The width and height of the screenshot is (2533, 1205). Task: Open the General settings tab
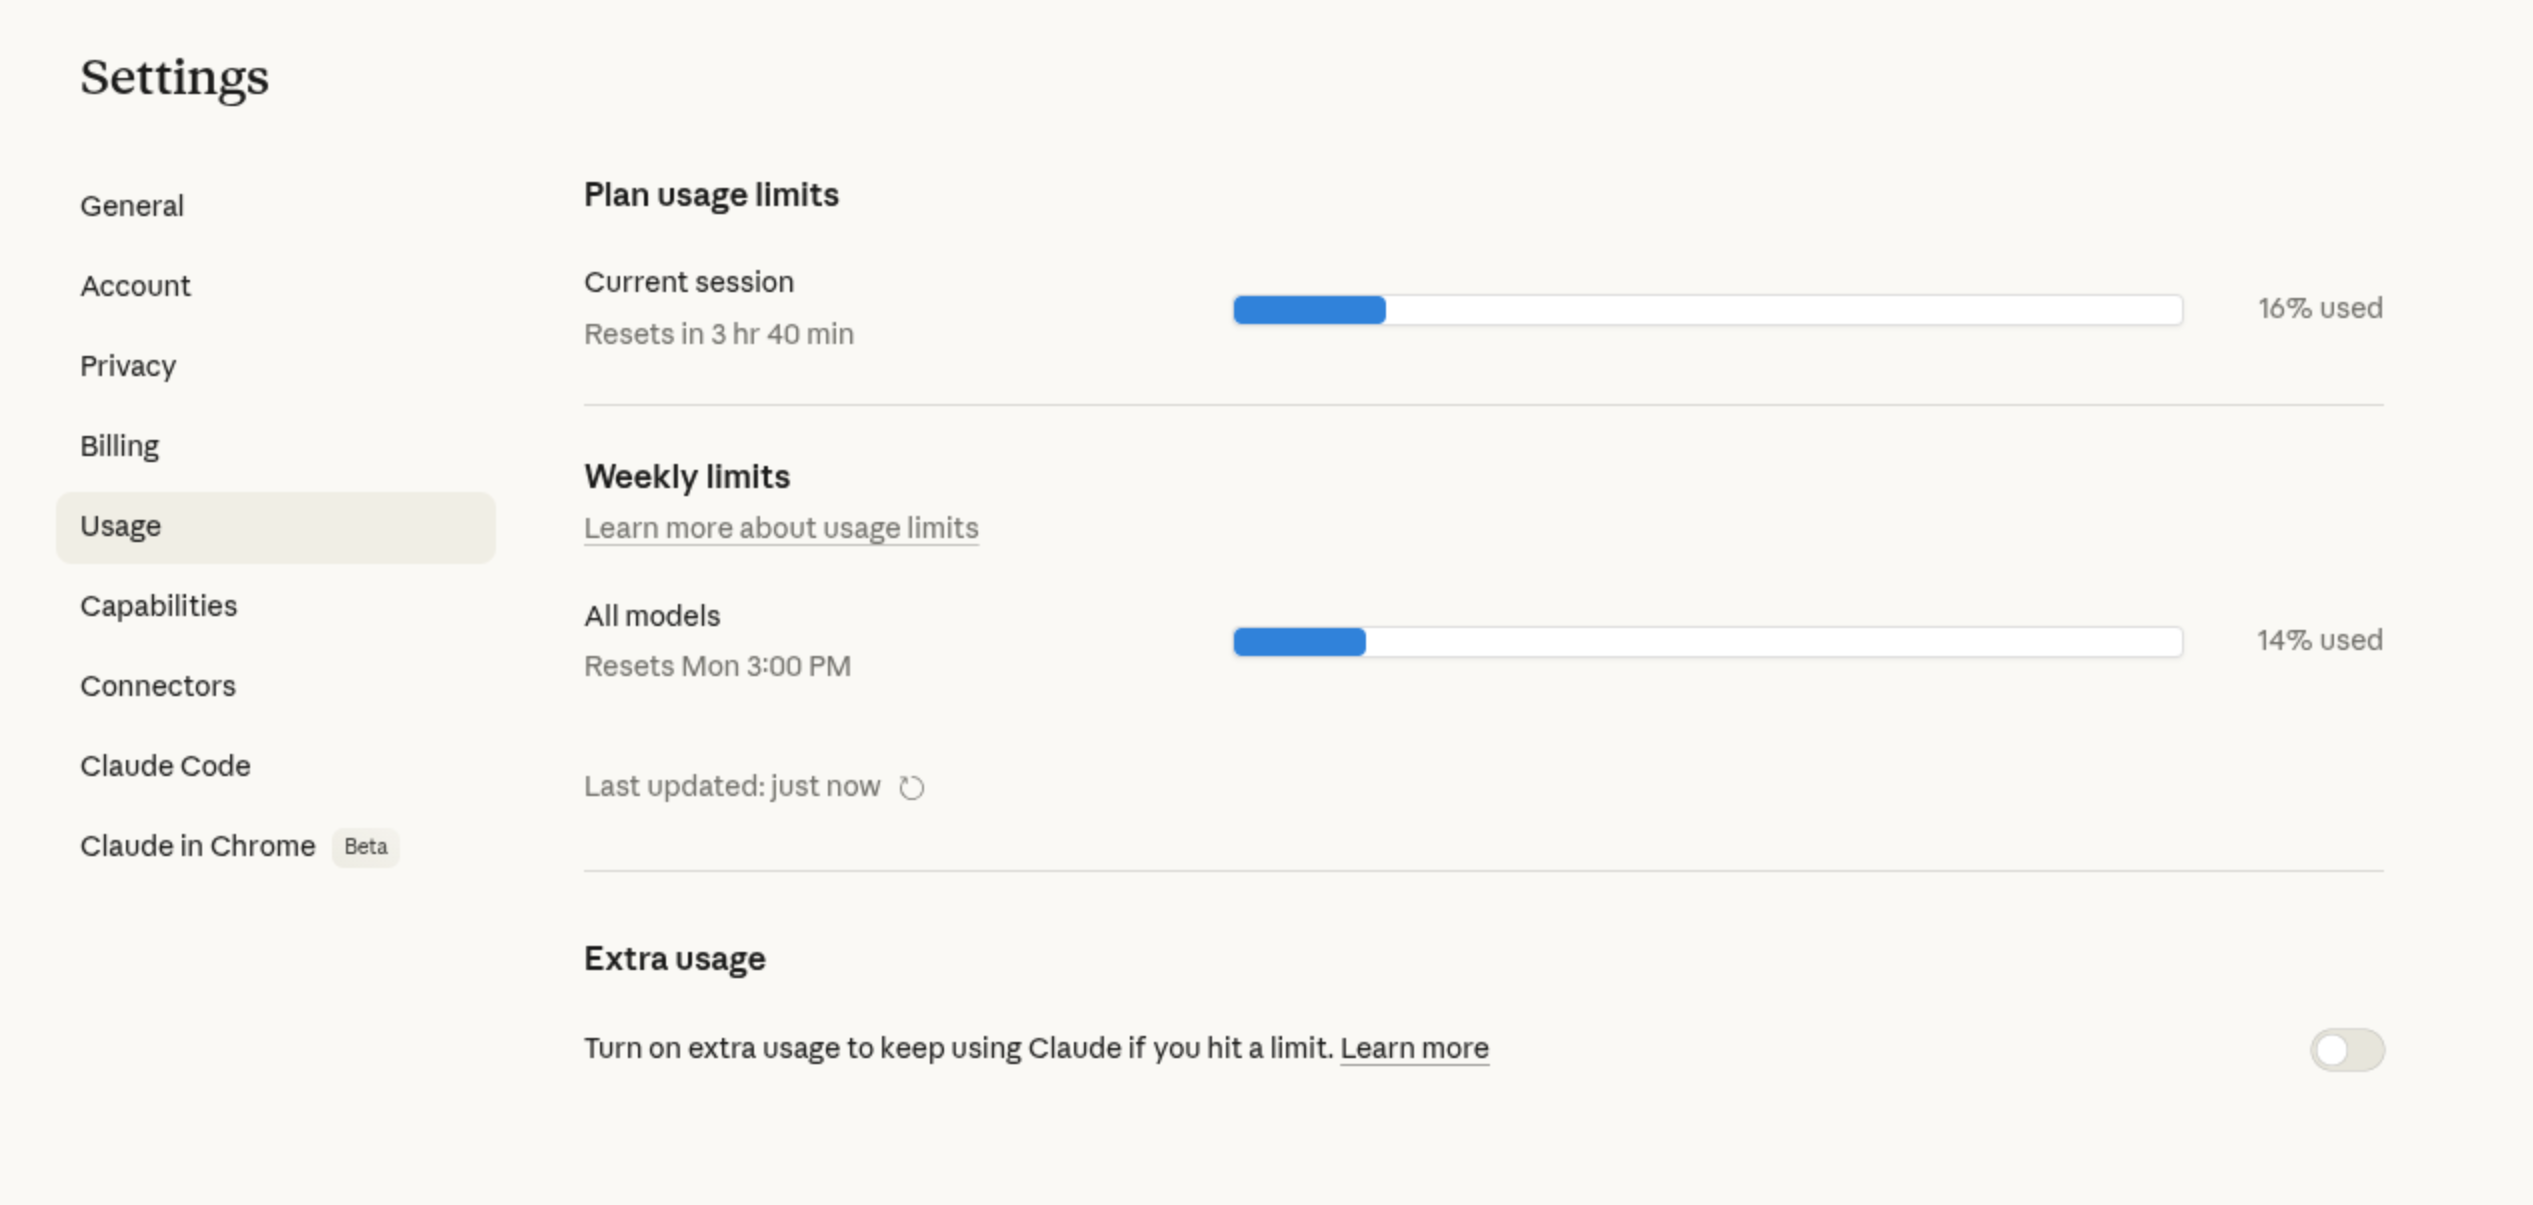click(x=132, y=206)
